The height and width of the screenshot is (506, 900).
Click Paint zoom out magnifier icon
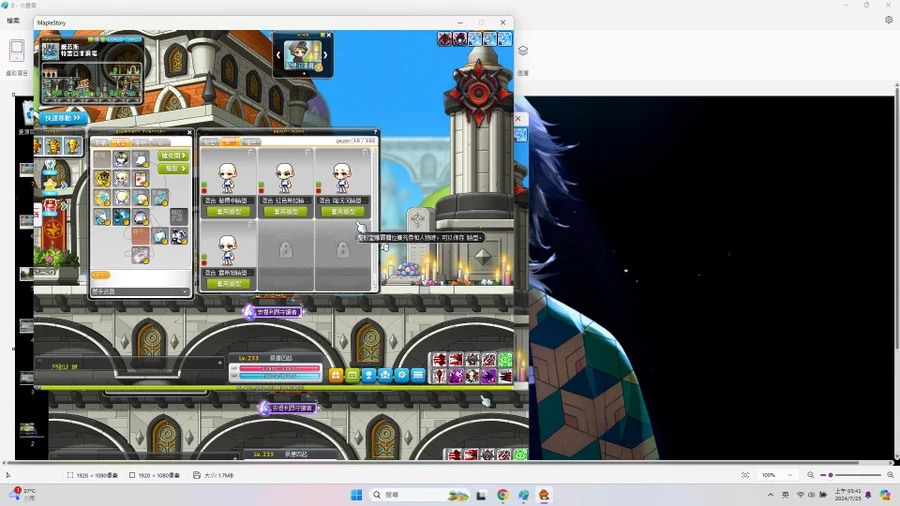click(810, 475)
